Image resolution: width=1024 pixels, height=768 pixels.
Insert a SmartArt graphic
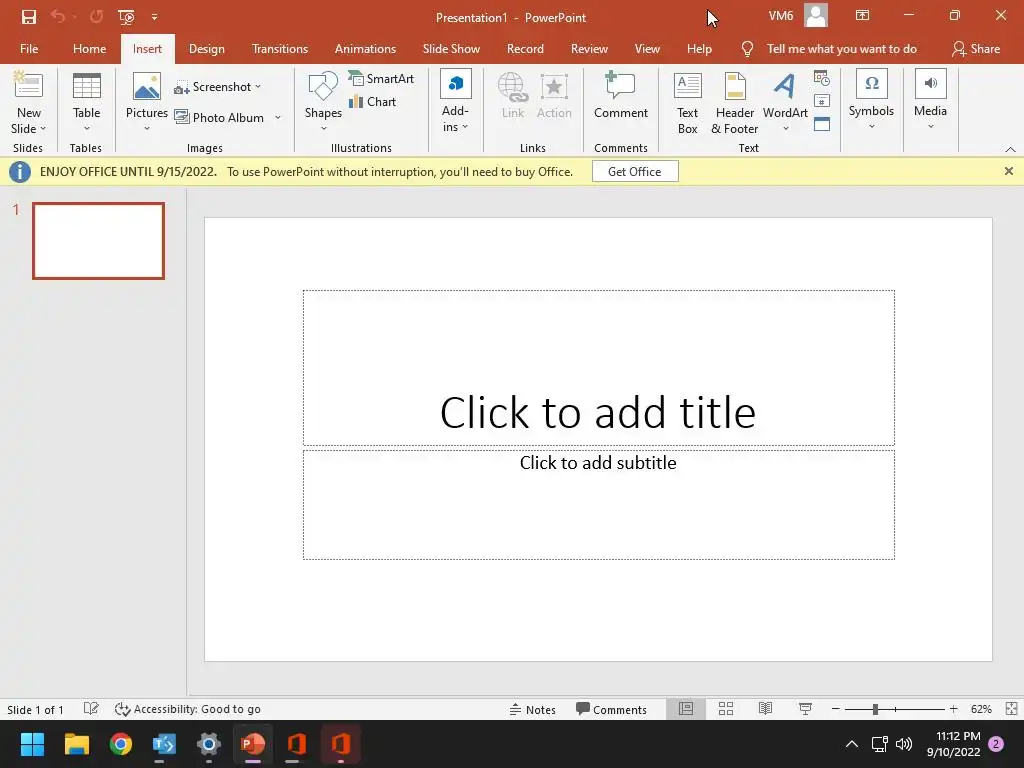point(381,78)
